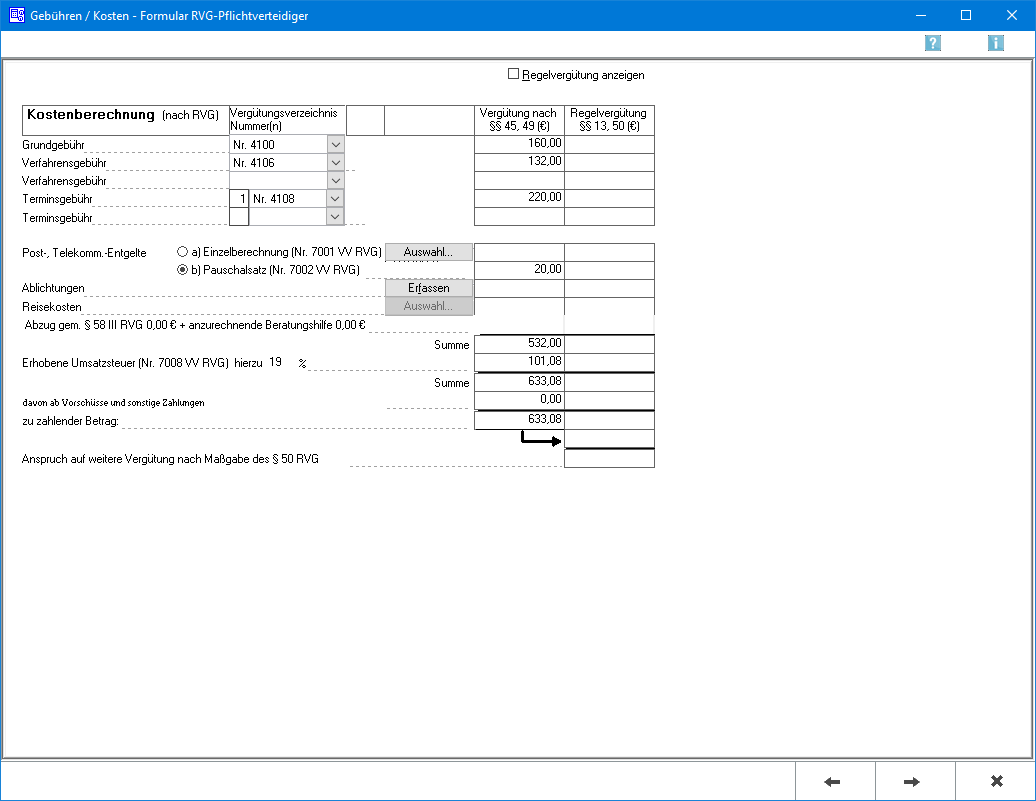Click the Erfassen button for Ablichtungen
Image resolution: width=1036 pixels, height=801 pixels.
click(x=428, y=288)
